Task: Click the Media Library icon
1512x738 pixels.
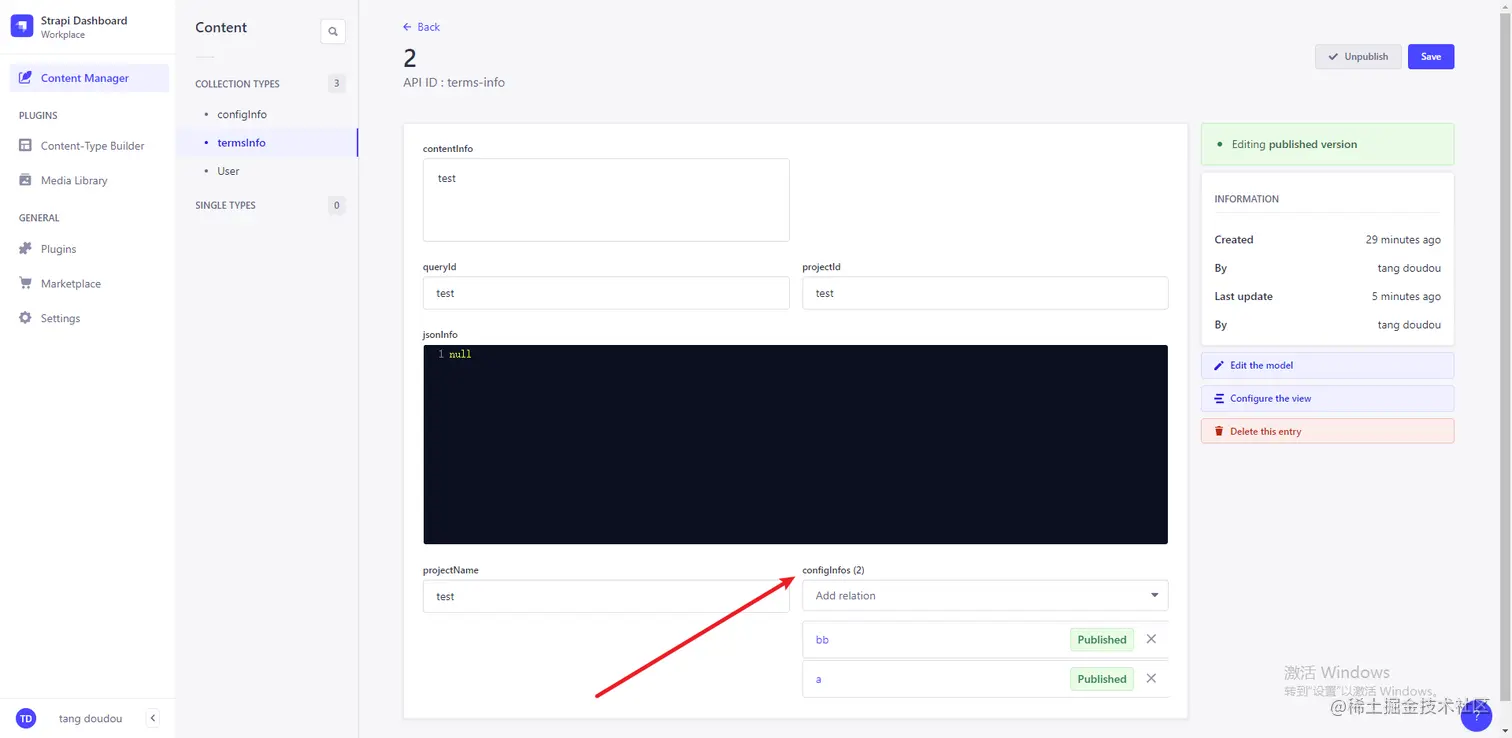Action: click(x=26, y=181)
